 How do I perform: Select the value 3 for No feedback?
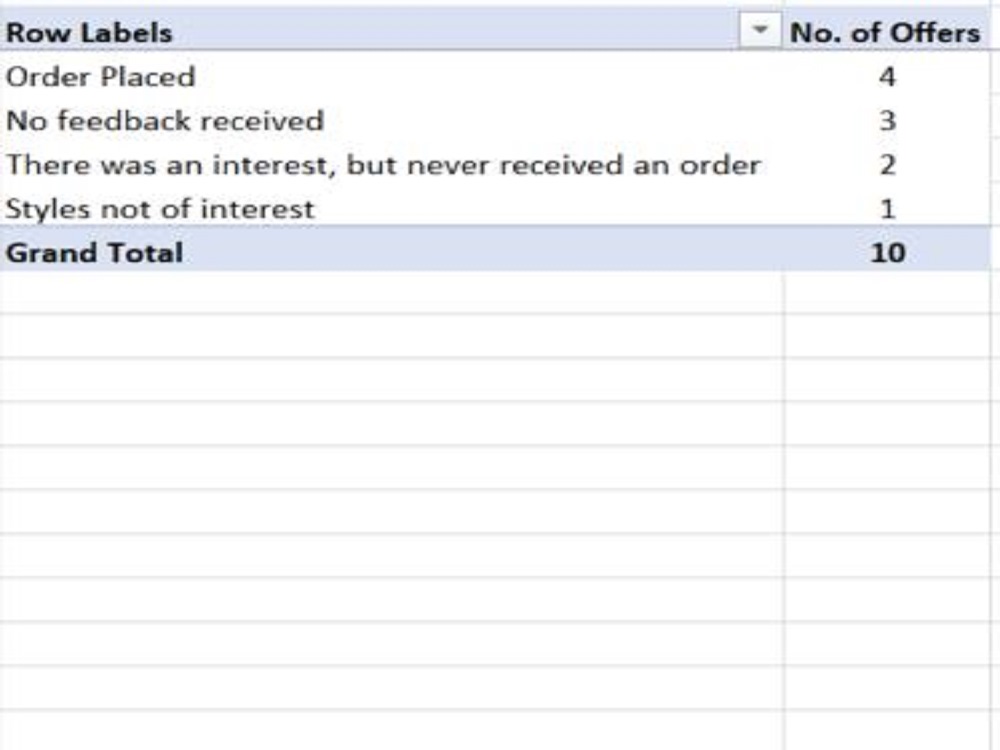[887, 121]
